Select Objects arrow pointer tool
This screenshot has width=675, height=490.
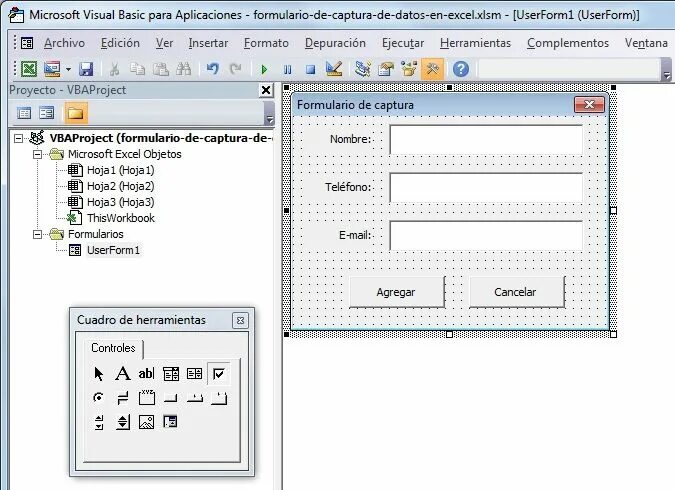(99, 373)
